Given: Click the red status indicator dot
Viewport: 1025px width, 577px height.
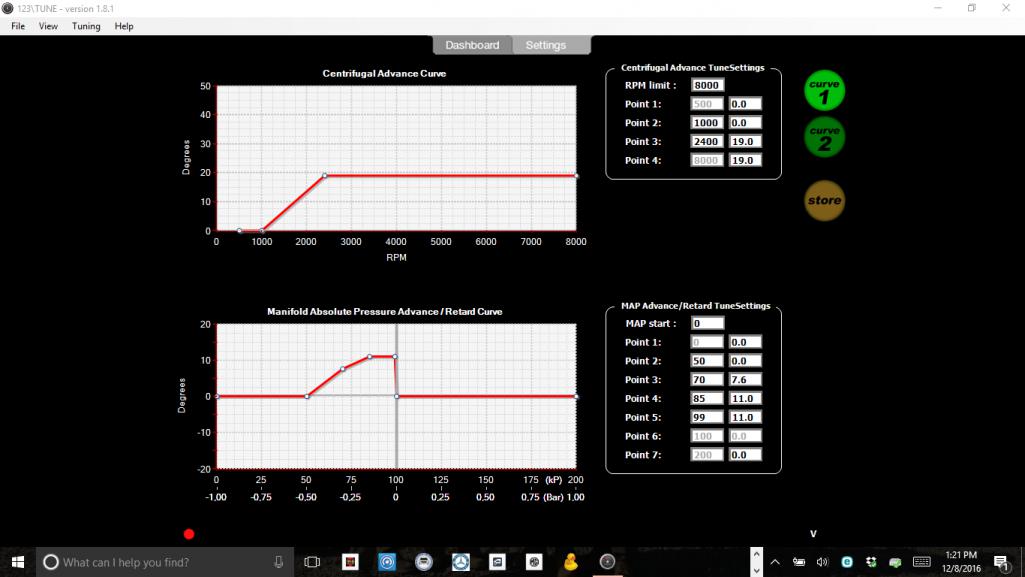Looking at the screenshot, I should point(189,534).
